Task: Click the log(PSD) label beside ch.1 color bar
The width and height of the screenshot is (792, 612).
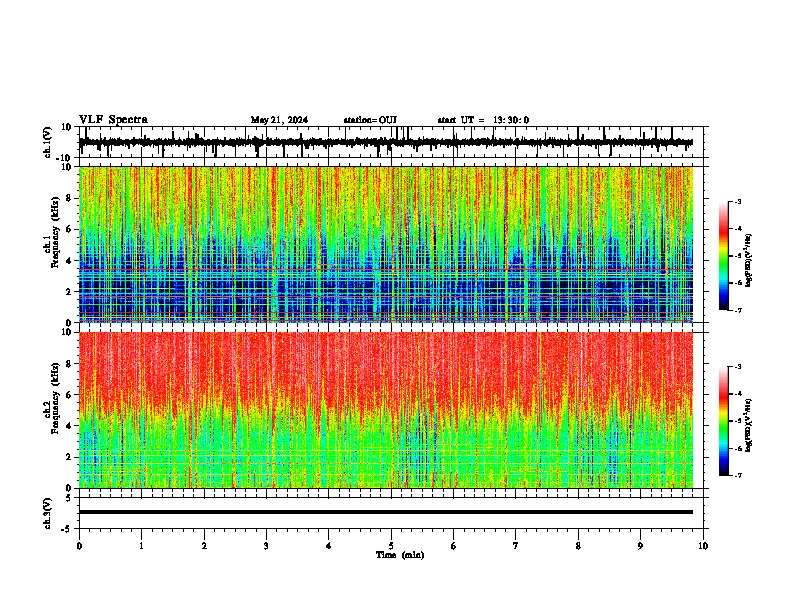Action: pos(748,261)
